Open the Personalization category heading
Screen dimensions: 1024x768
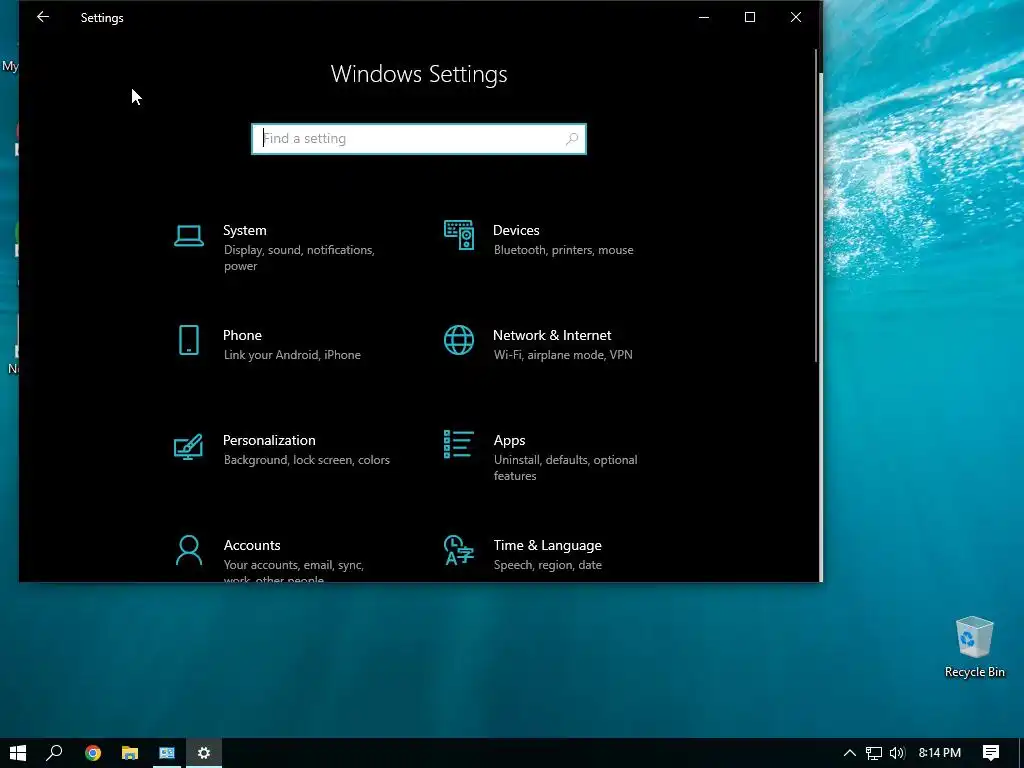[269, 440]
